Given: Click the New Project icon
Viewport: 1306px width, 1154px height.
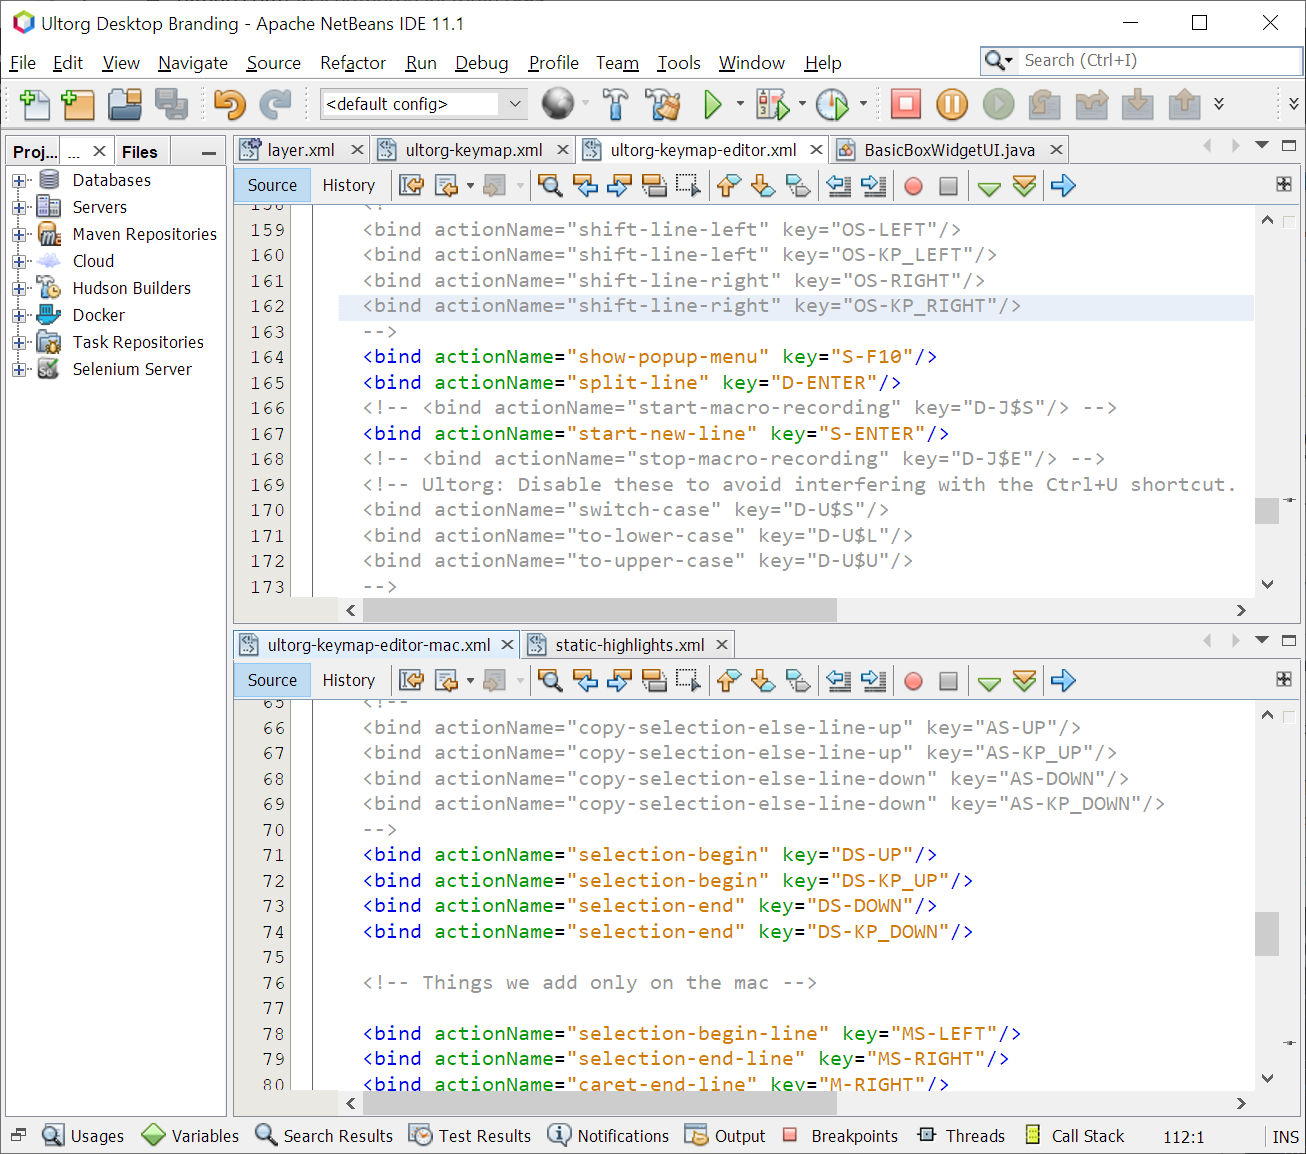Looking at the screenshot, I should click(78, 103).
